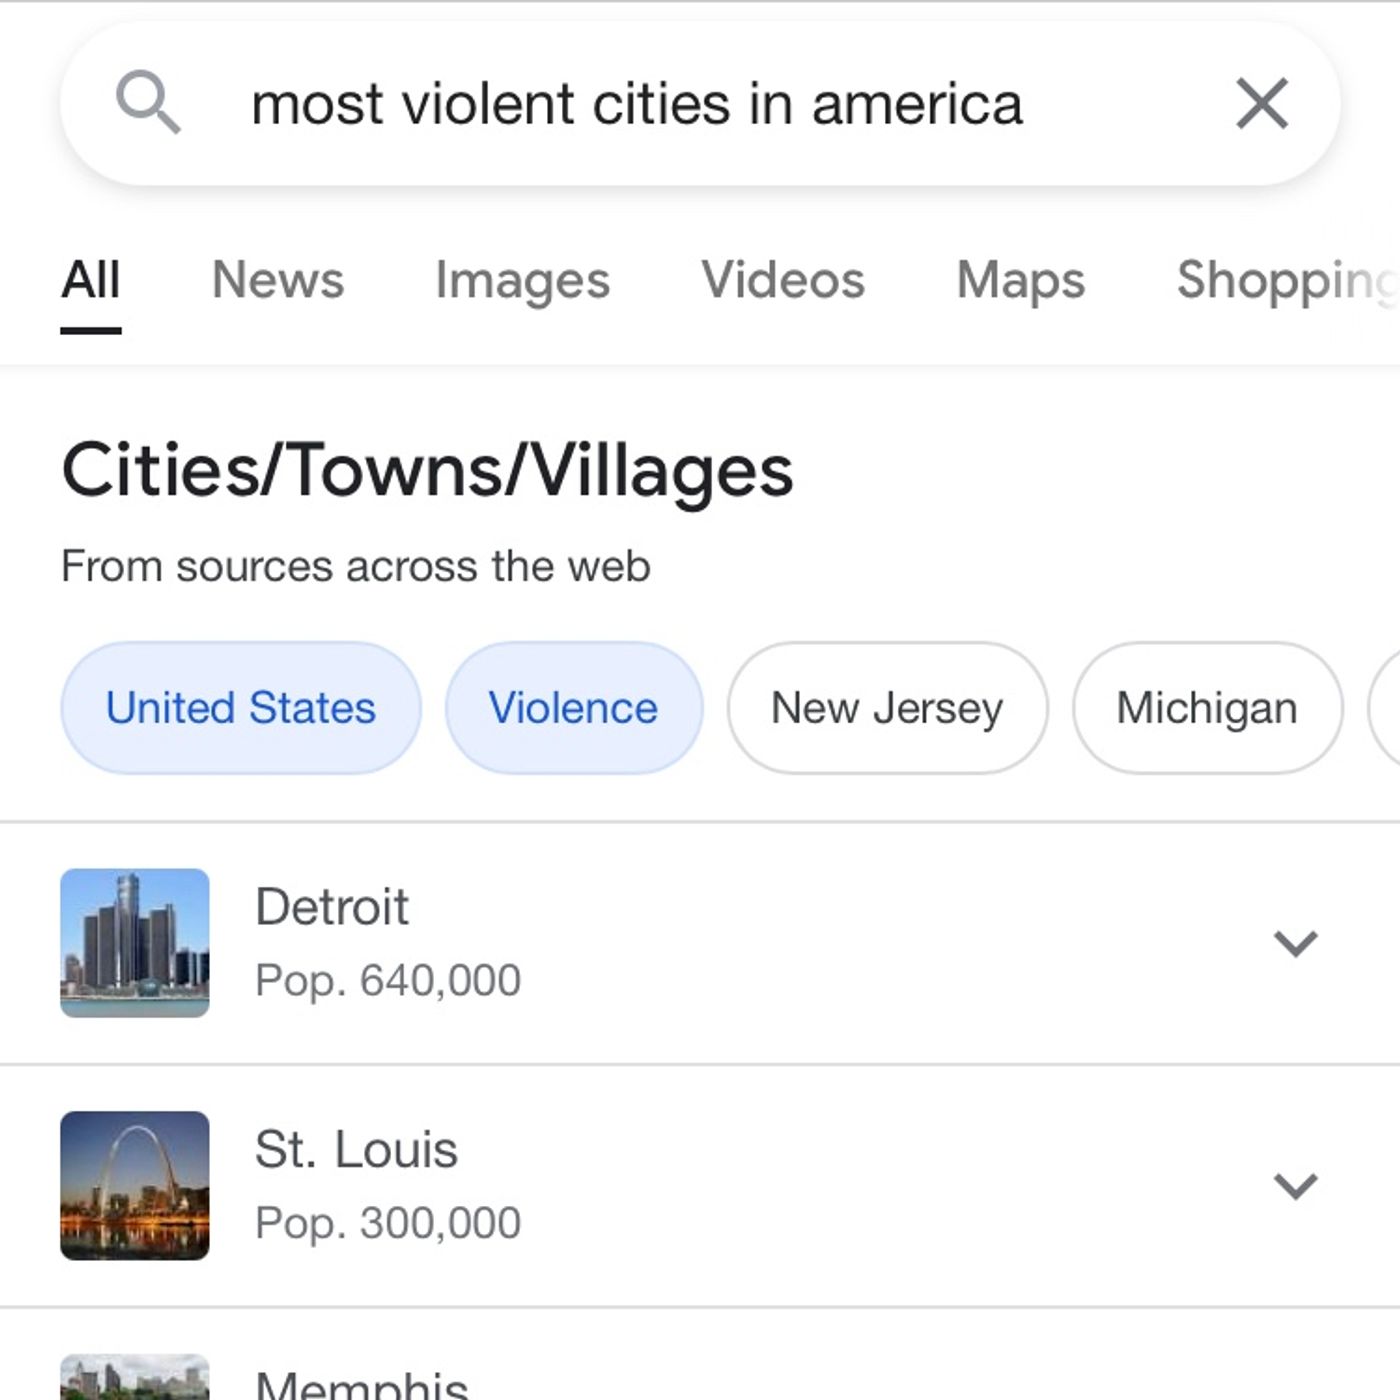The width and height of the screenshot is (1400, 1400).
Task: Switch to the News tab
Action: click(278, 280)
